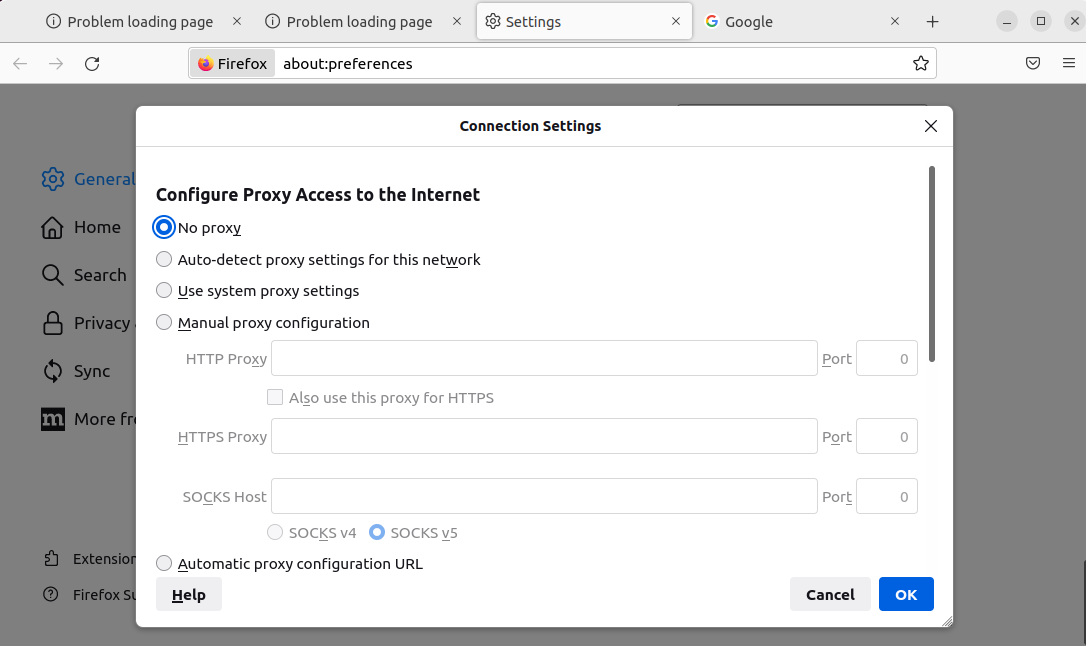Choose Use system proxy settings option
This screenshot has width=1086, height=646.
[164, 291]
